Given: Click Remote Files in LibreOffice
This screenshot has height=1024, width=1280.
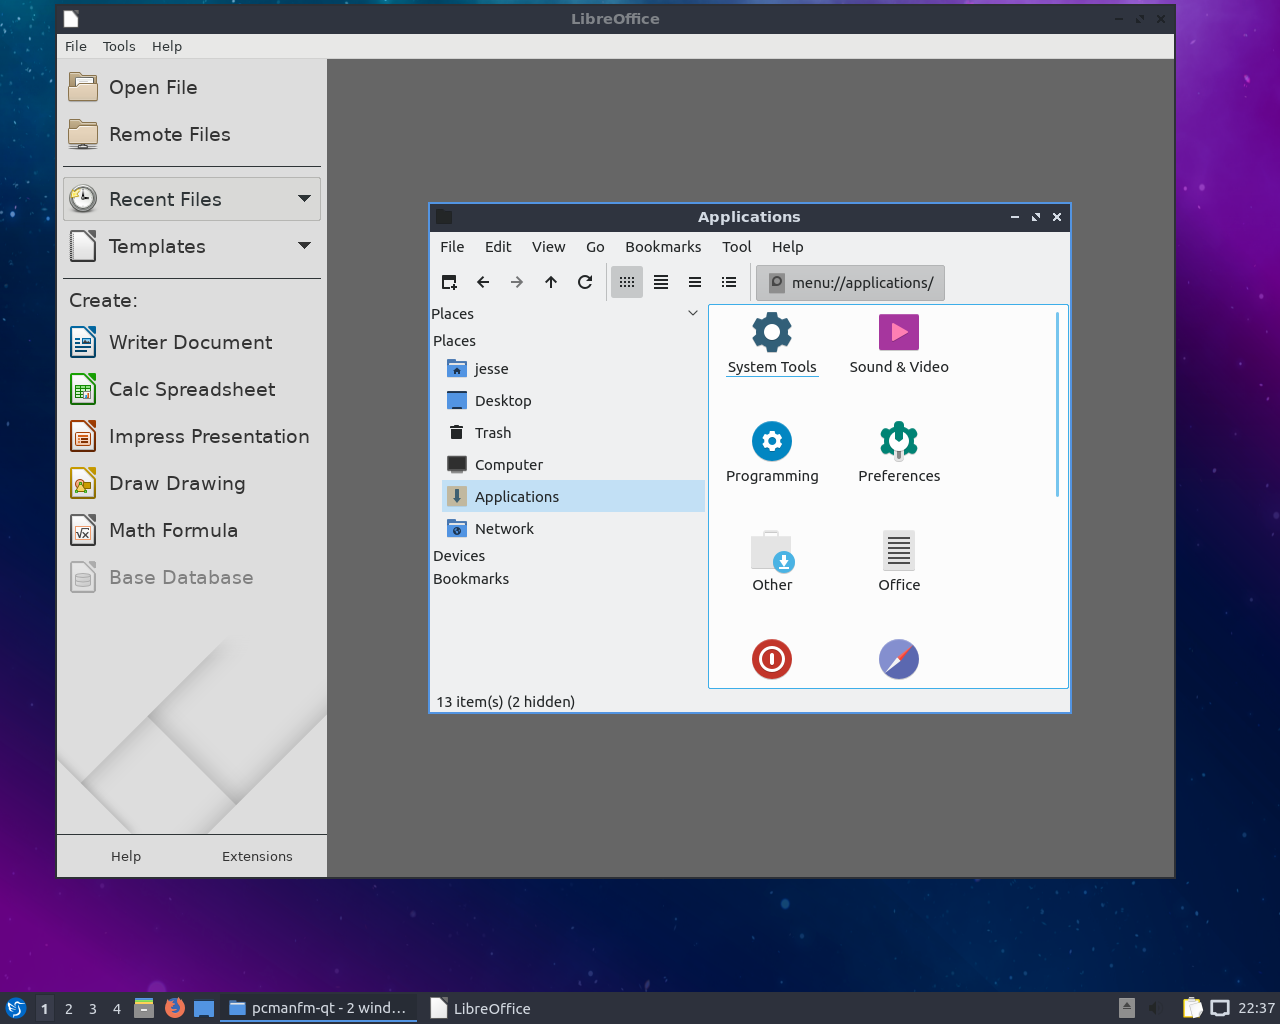Looking at the screenshot, I should (192, 134).
